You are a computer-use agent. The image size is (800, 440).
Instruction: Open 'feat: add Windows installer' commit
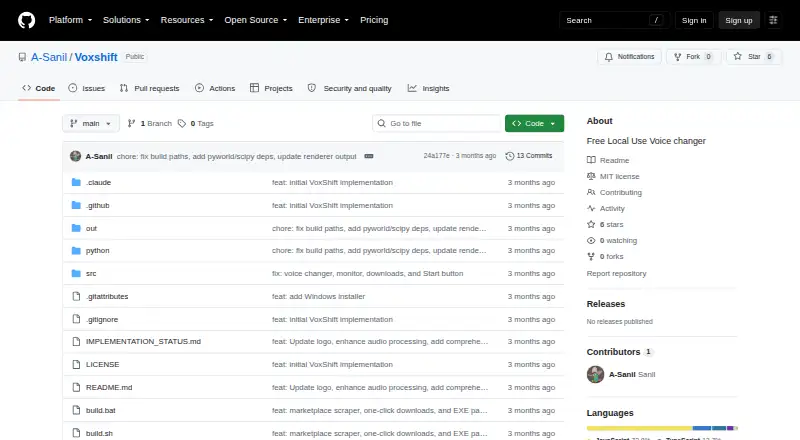coord(318,297)
